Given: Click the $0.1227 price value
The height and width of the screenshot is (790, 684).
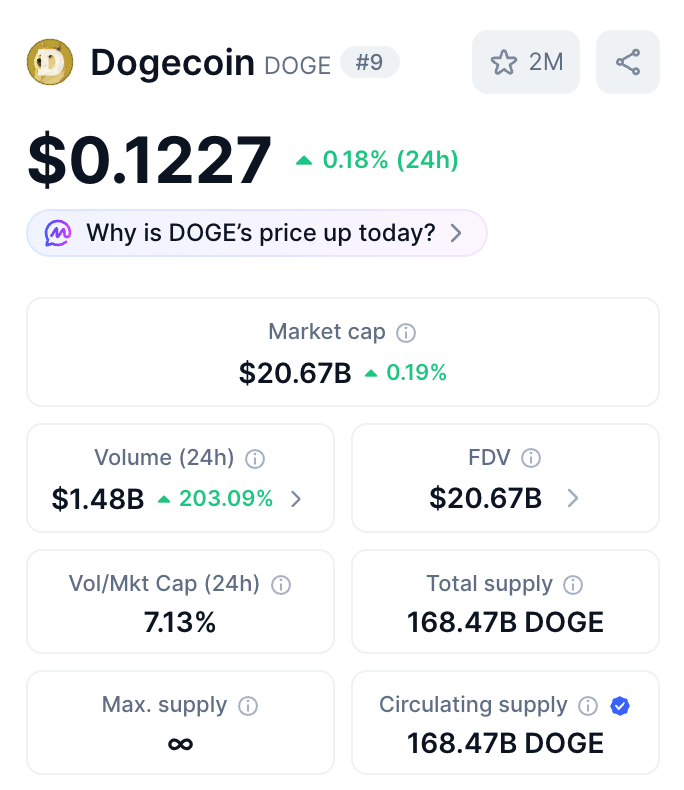Looking at the screenshot, I should click(150, 160).
